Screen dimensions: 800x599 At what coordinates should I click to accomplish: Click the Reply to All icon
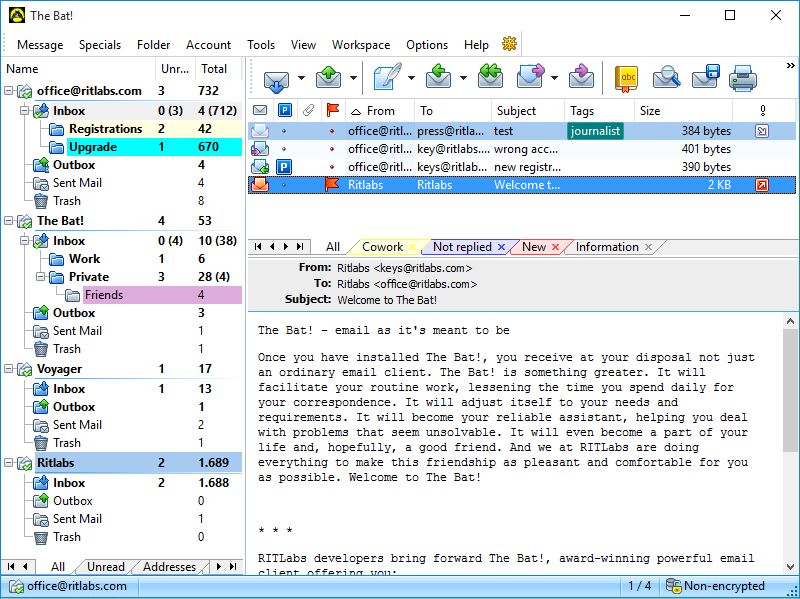490,77
